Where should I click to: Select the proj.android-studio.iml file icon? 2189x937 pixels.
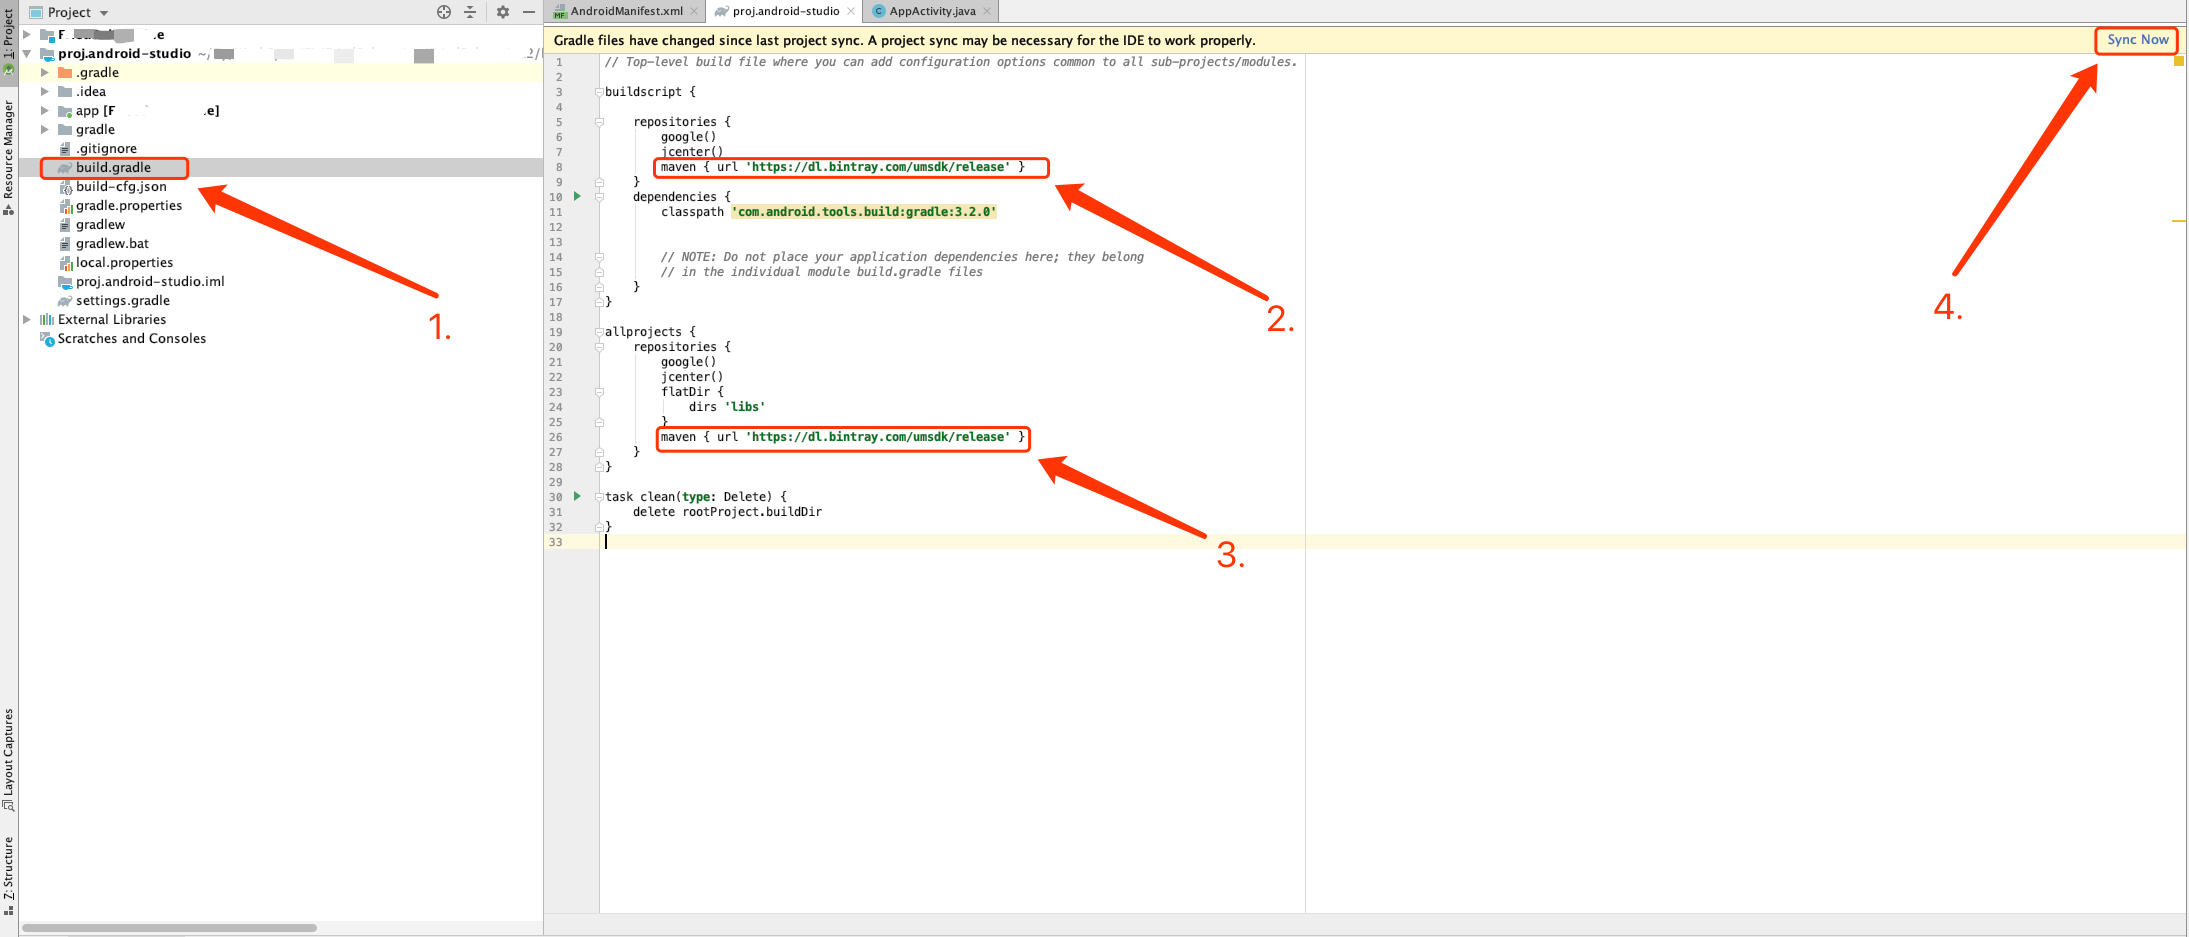point(65,282)
